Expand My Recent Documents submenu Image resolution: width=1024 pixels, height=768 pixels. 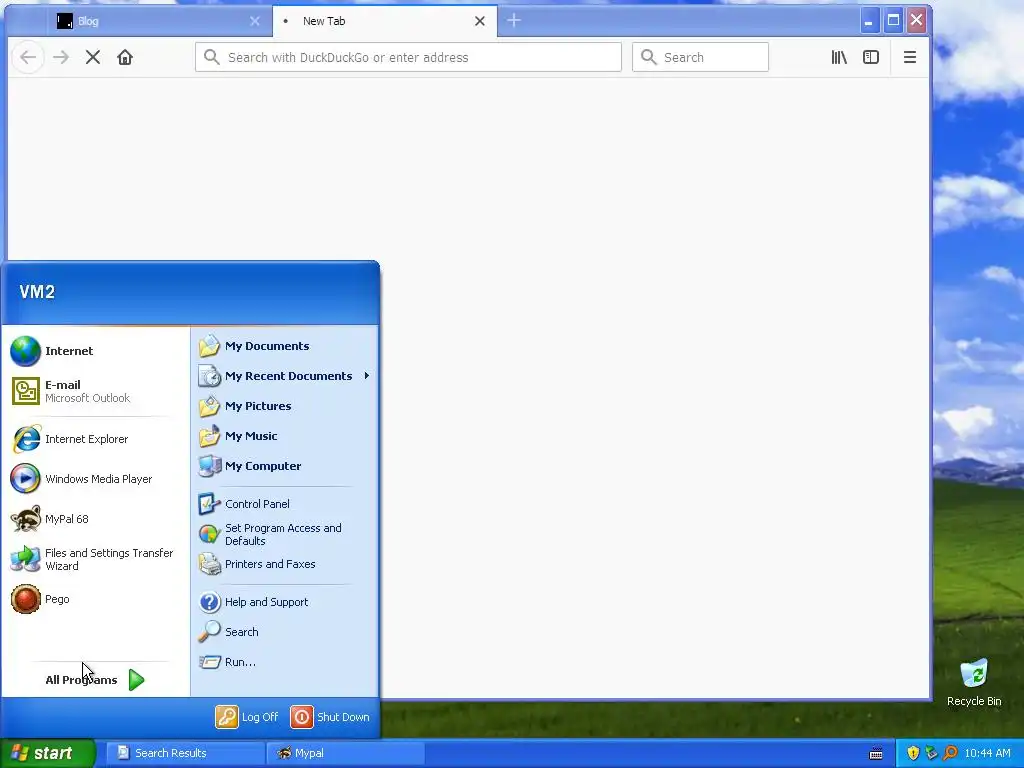tap(285, 376)
